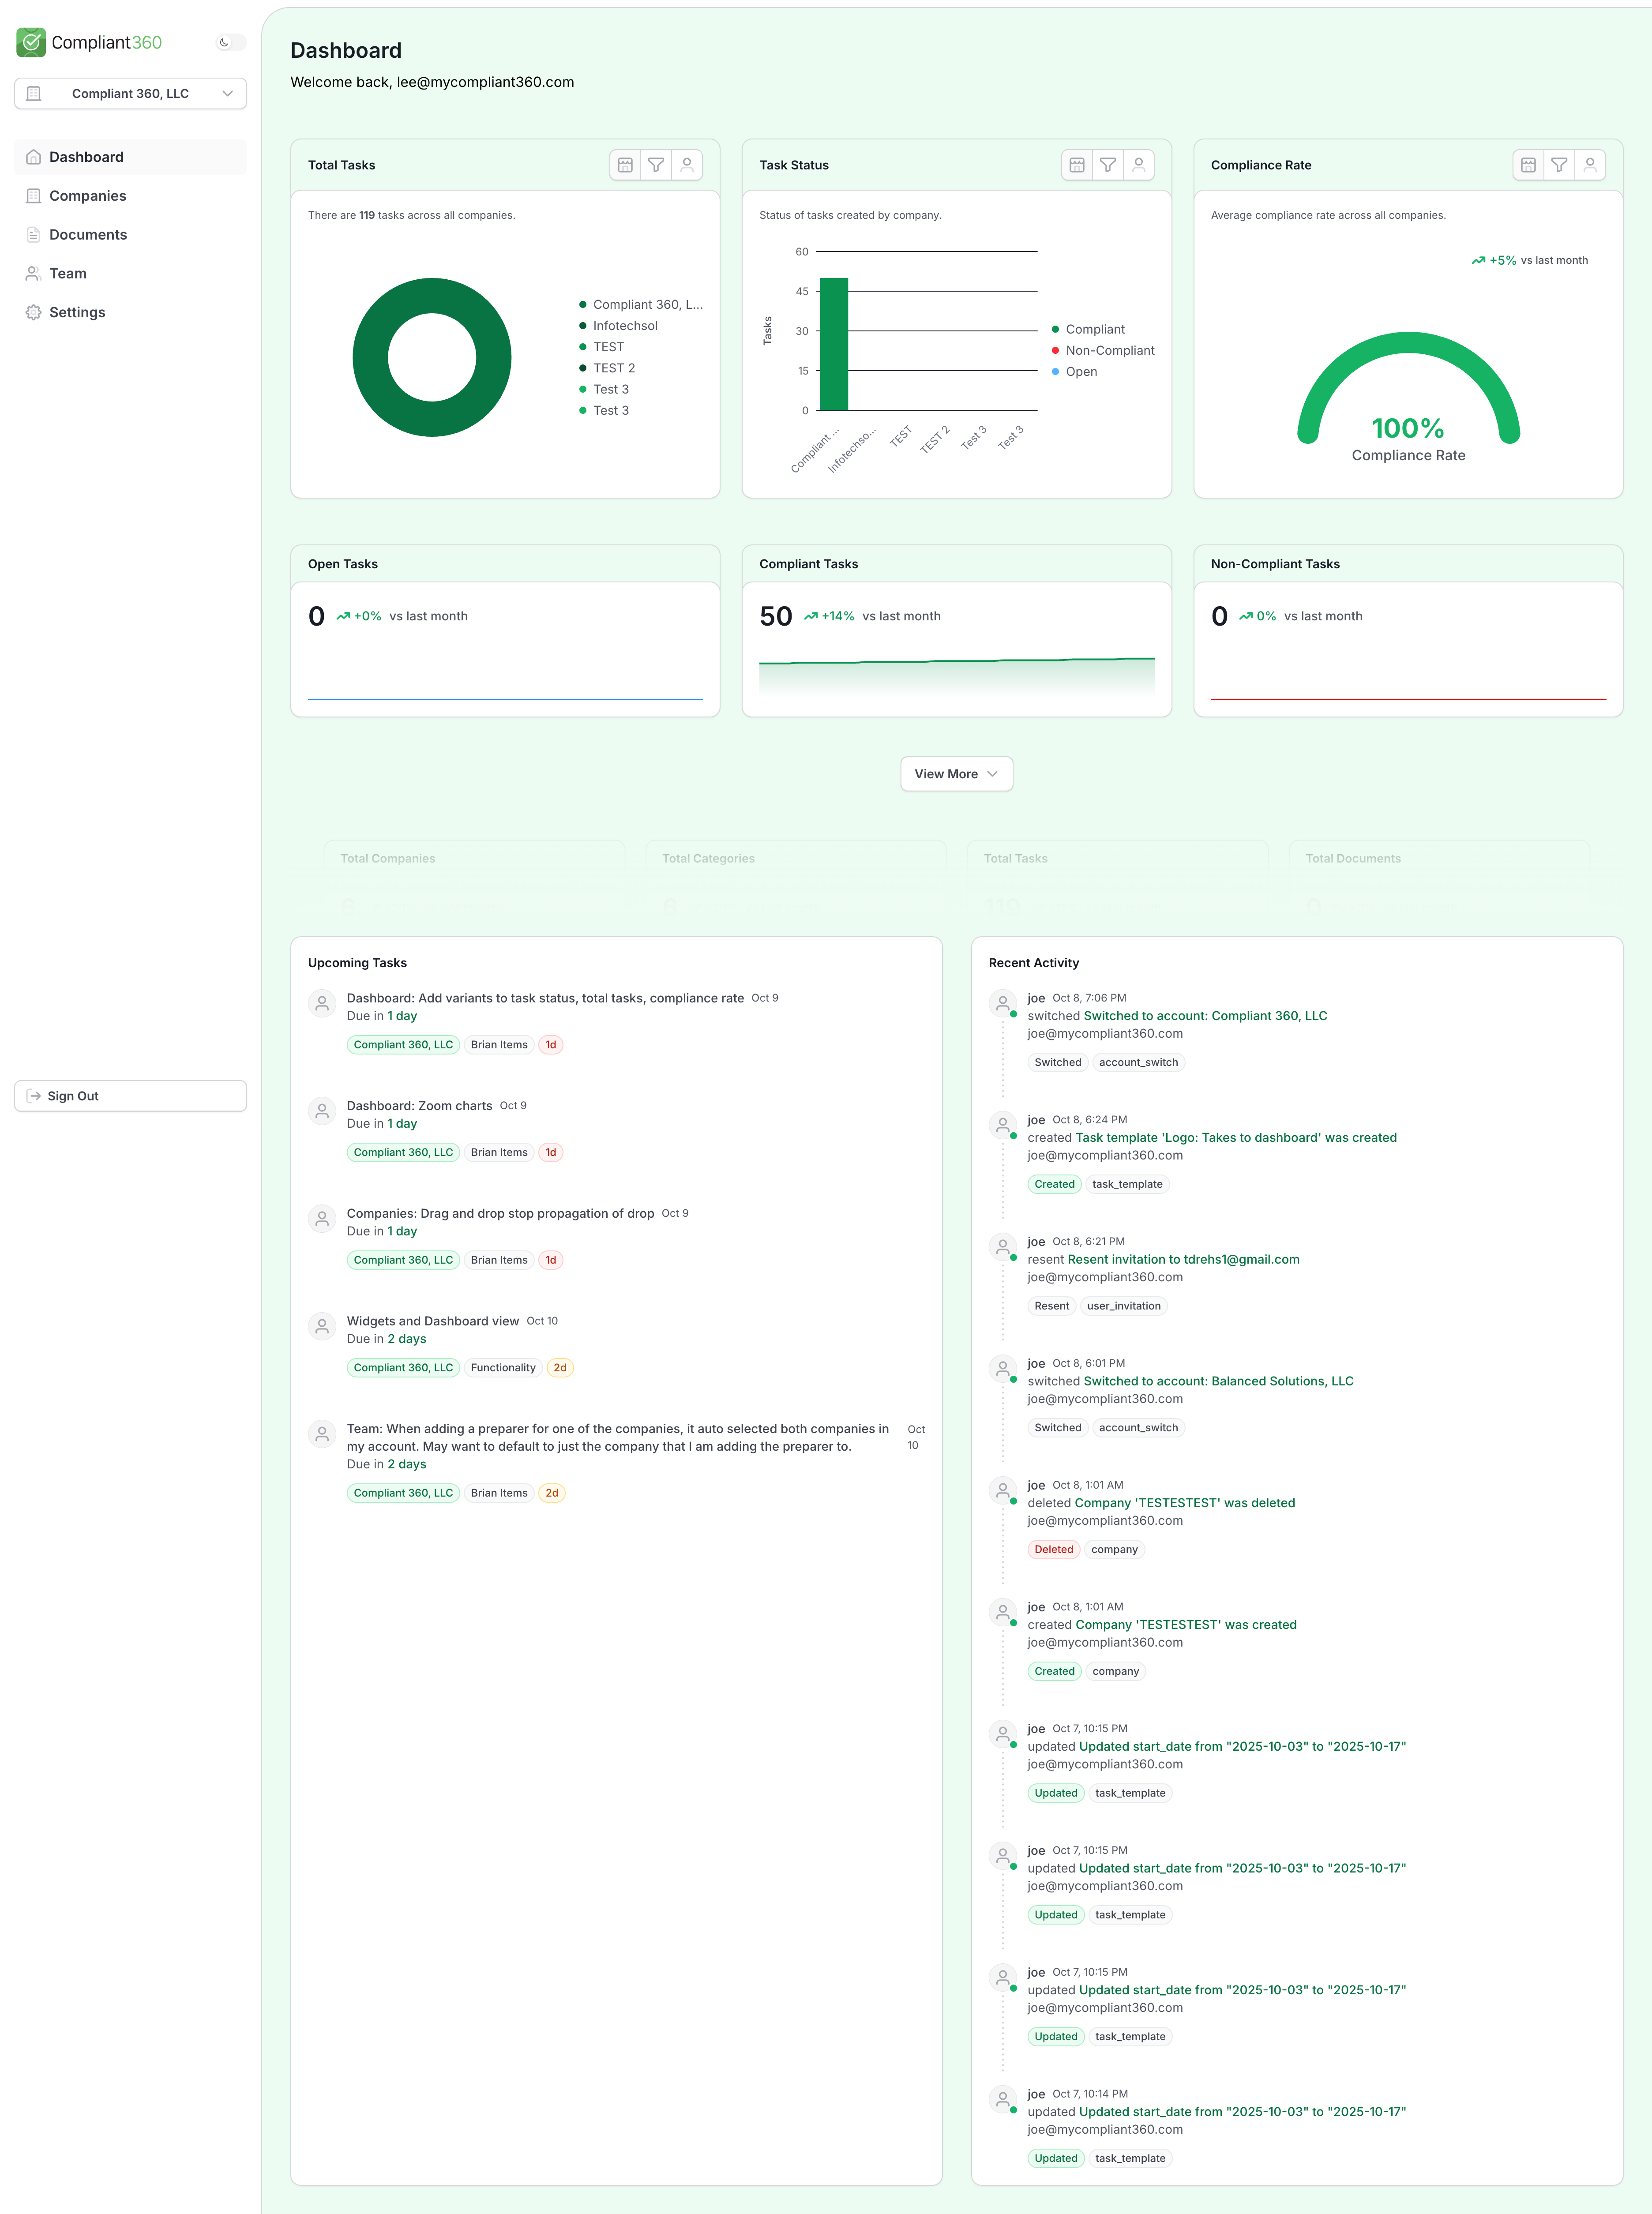Open 'Resent invitation to tdrehs1@gmail.com' activity

tap(1183, 1260)
